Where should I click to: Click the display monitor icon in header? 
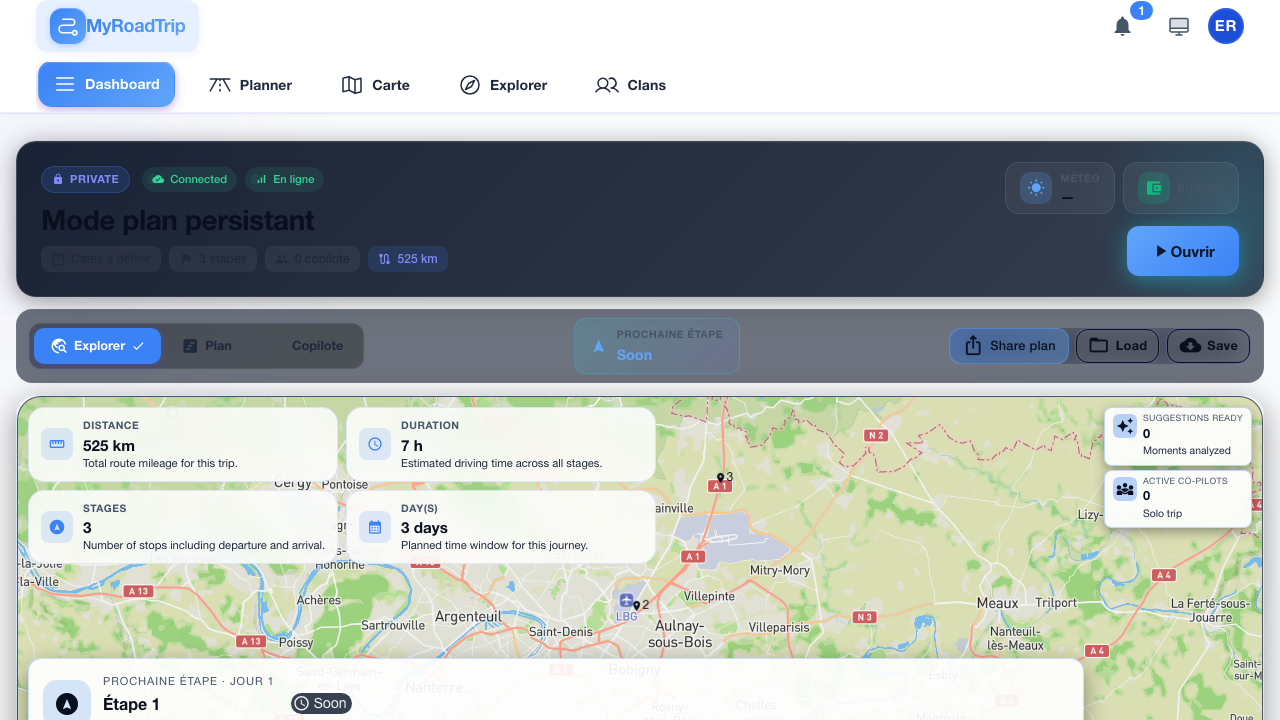click(1179, 27)
